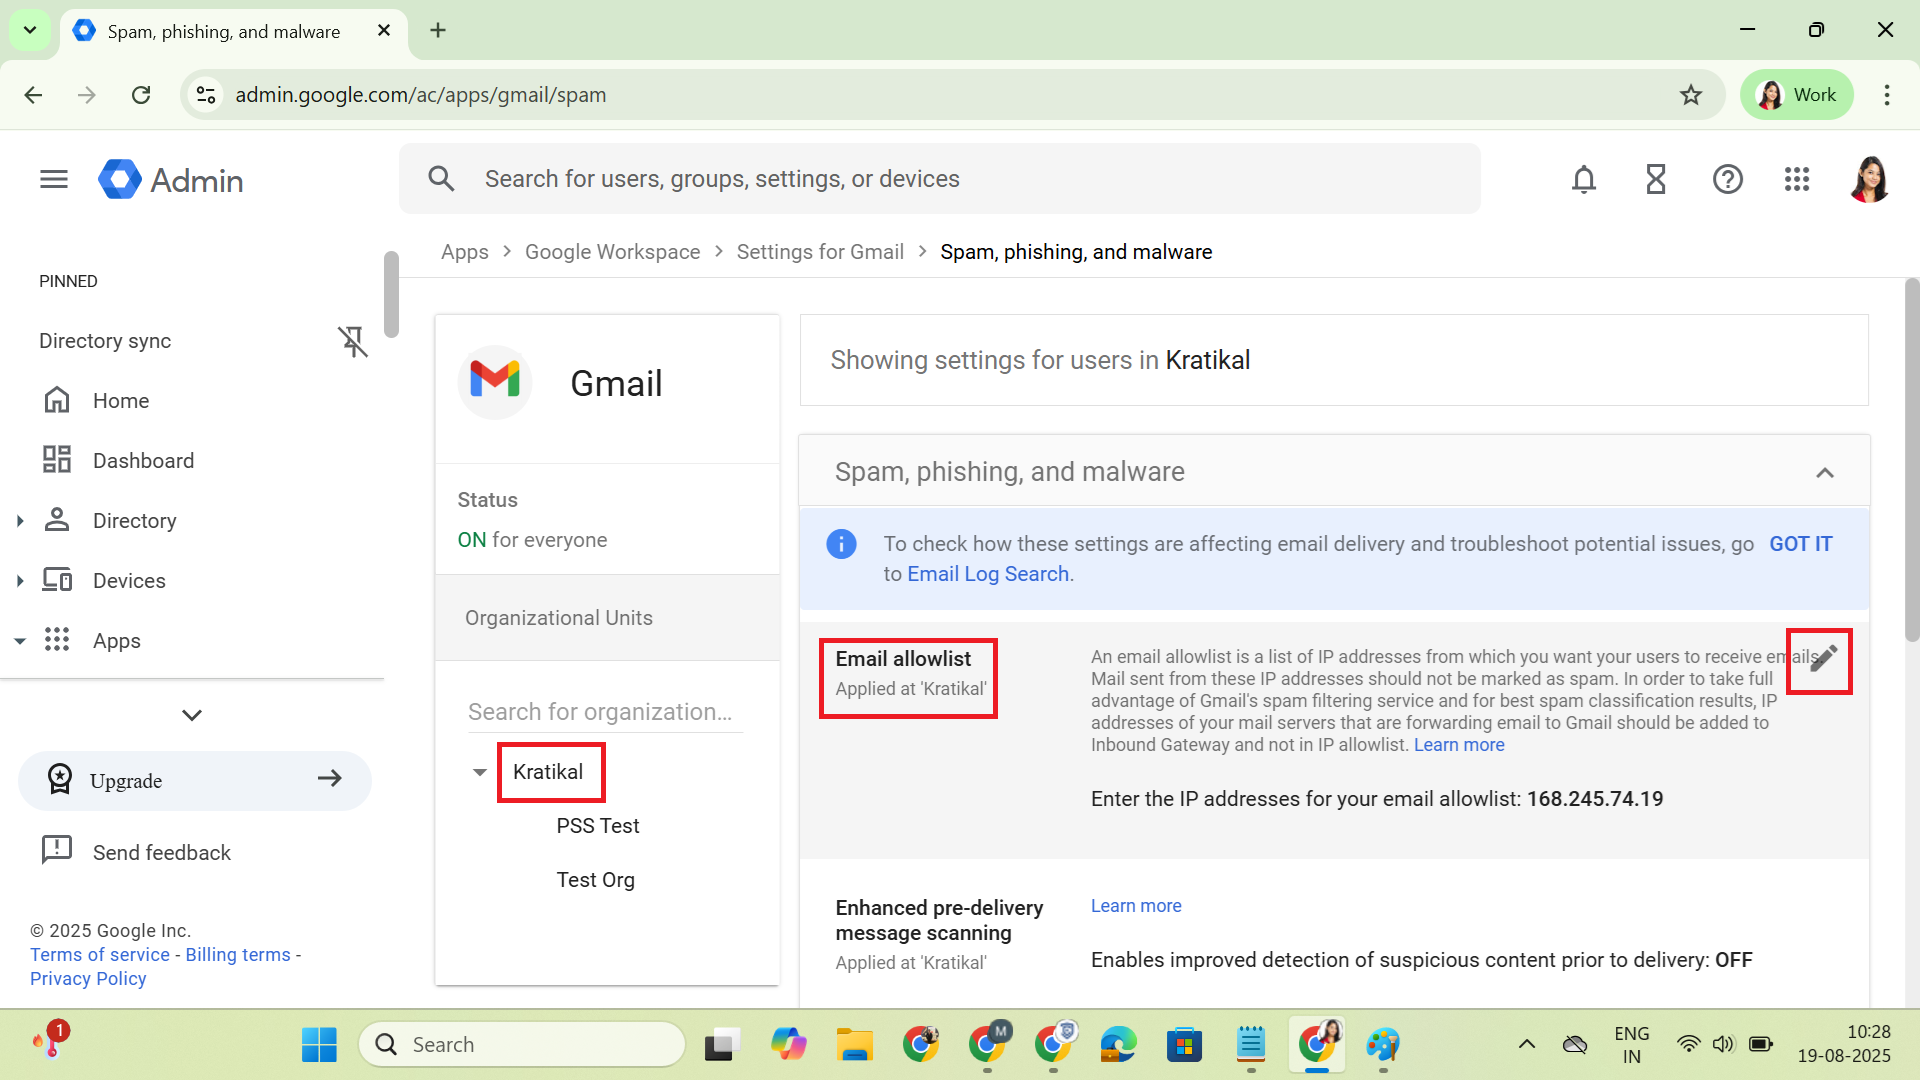This screenshot has width=1920, height=1080.
Task: Expand the Directory sidebar item
Action: tap(20, 521)
